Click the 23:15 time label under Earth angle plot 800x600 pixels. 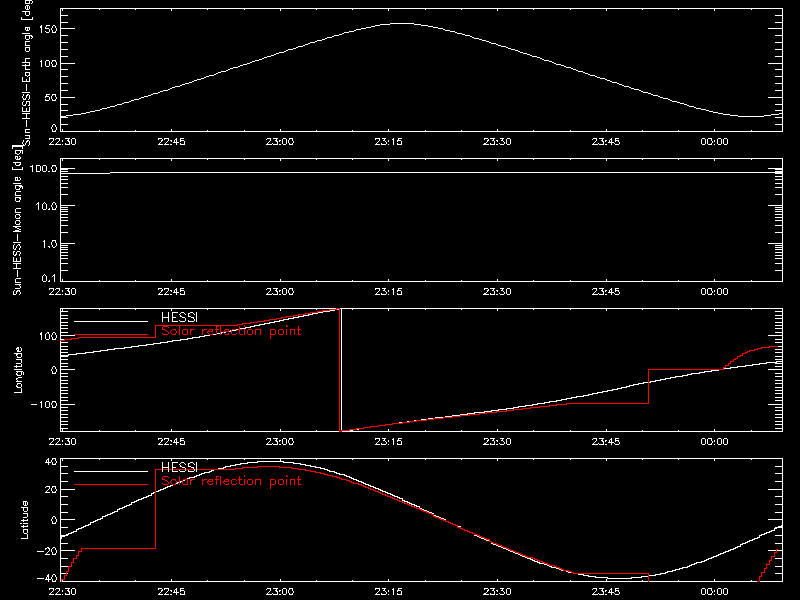point(388,142)
